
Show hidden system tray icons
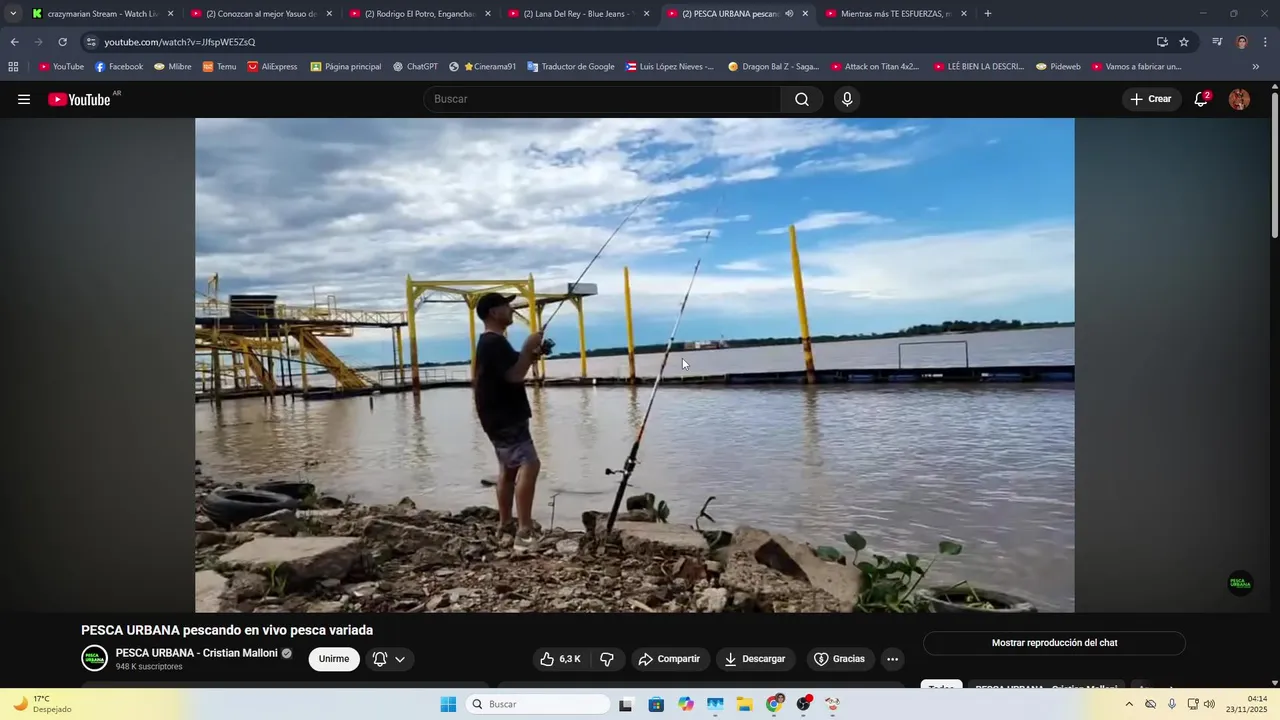click(x=1129, y=704)
